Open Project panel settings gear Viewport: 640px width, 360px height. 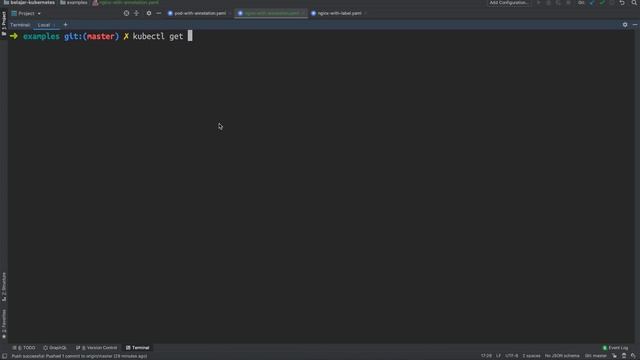pyautogui.click(x=149, y=13)
